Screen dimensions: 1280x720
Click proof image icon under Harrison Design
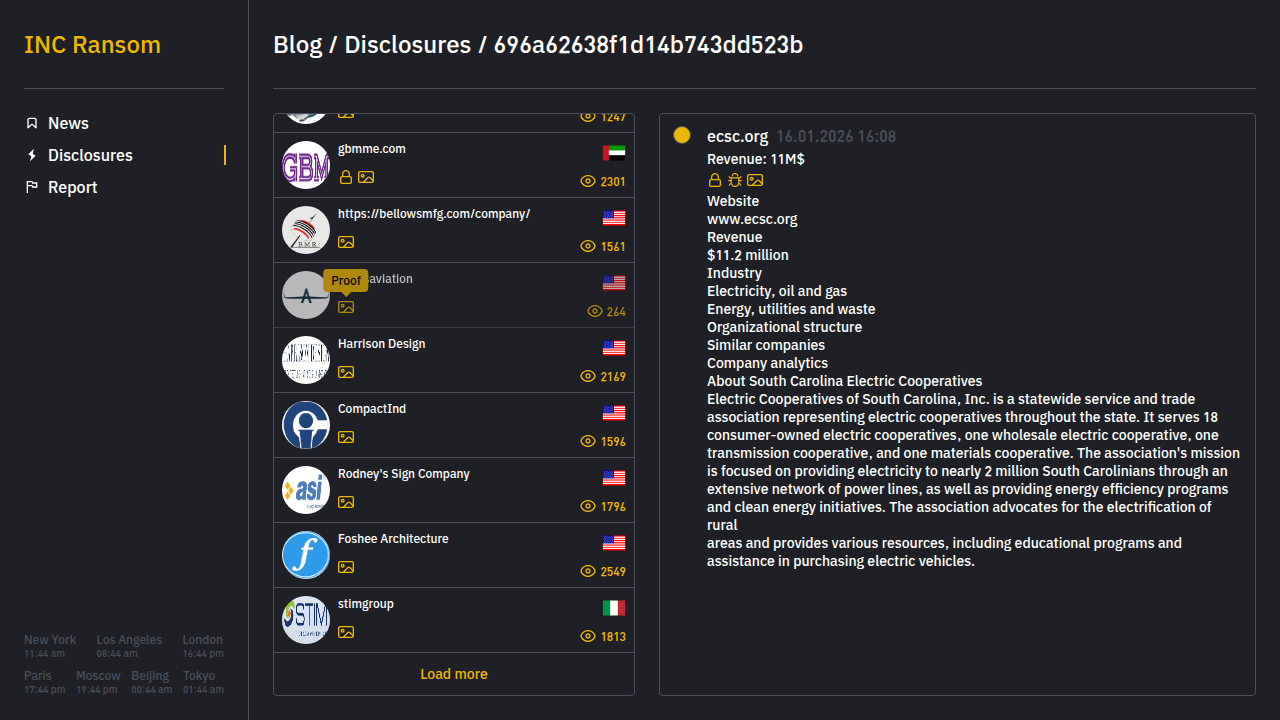click(346, 372)
